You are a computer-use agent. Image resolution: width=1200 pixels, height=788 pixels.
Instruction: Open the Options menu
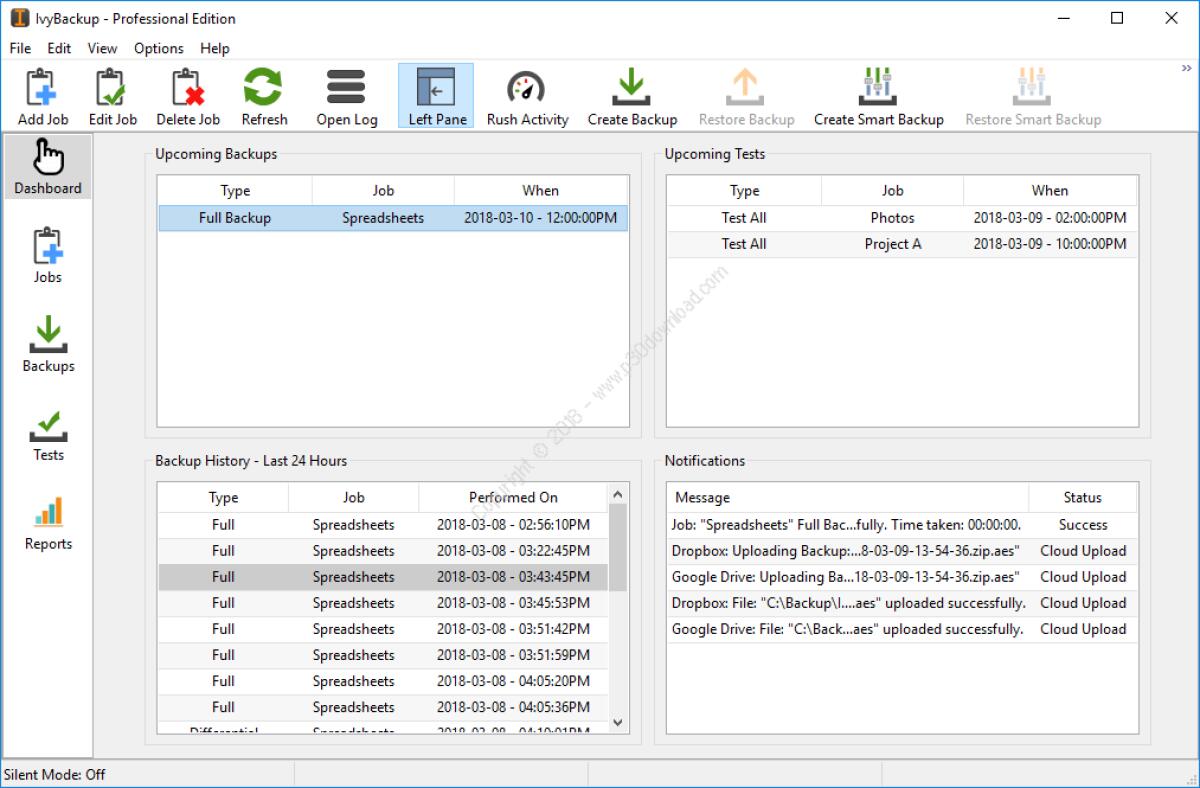click(x=157, y=47)
